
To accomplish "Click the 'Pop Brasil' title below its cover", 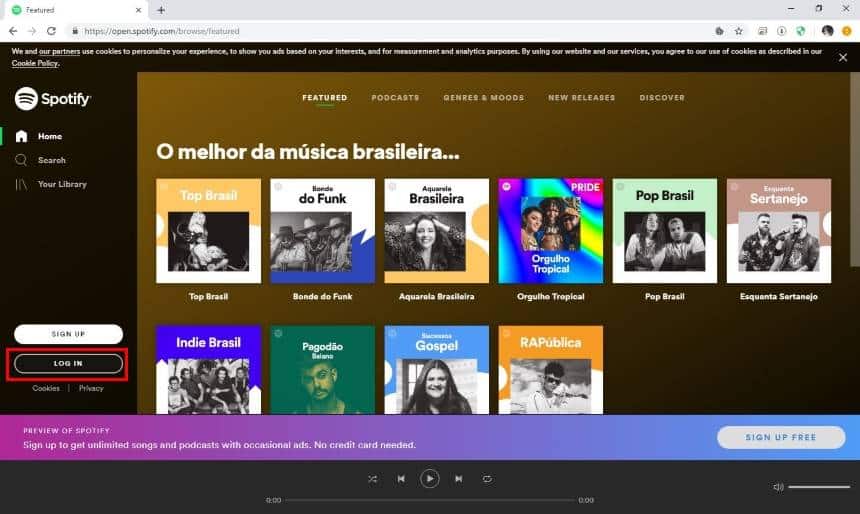I will click(665, 296).
